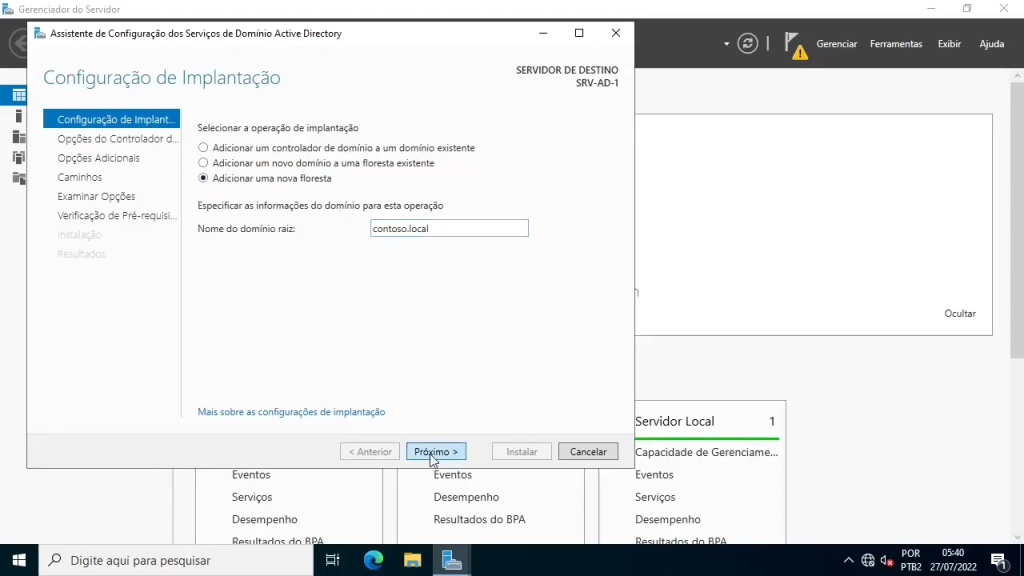
Task: Click 'Ocultar' link in welcome panel
Action: tap(960, 313)
